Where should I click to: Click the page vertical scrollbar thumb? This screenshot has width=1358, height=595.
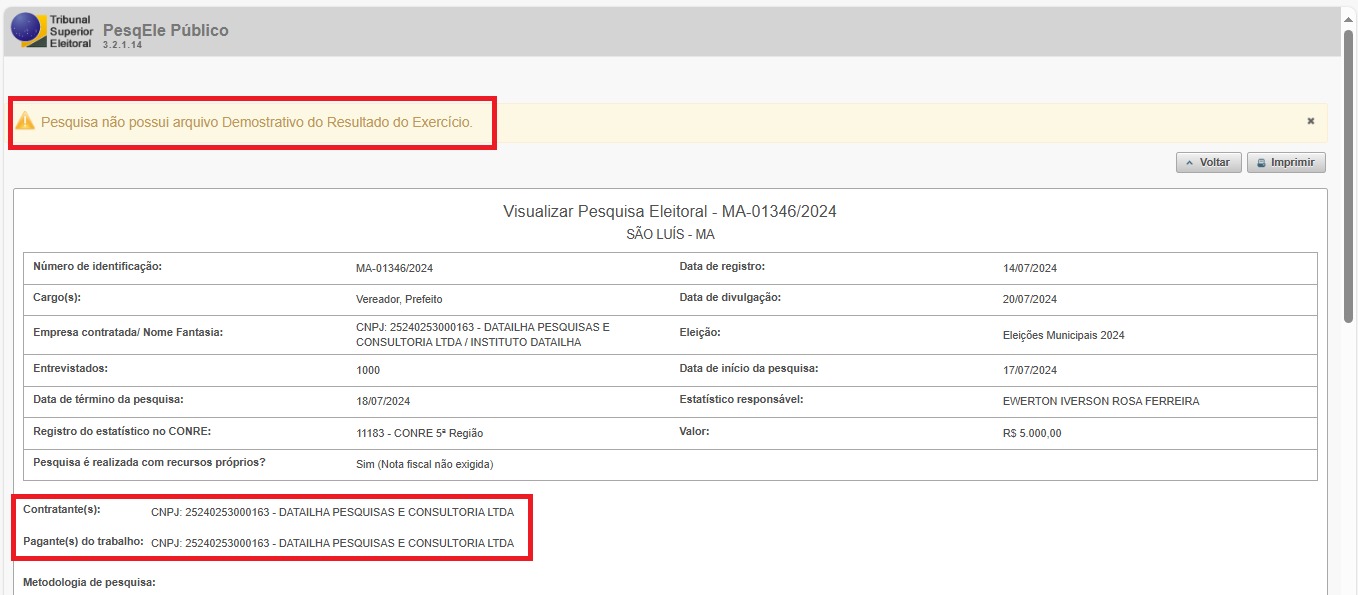tap(1349, 175)
